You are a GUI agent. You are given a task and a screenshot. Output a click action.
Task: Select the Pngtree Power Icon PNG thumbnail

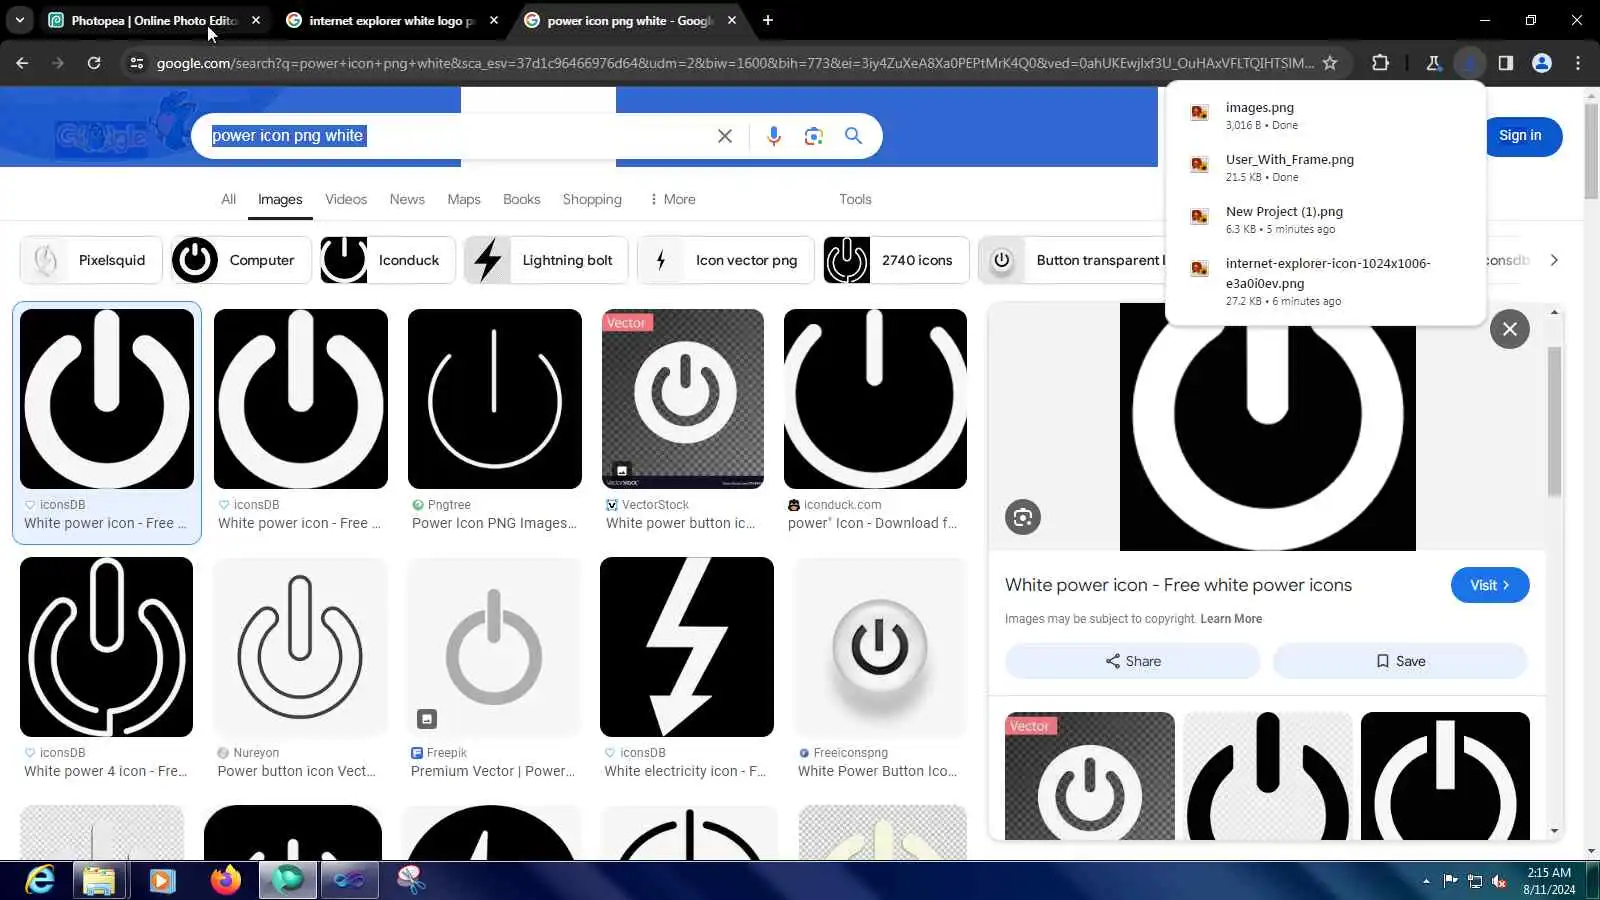(495, 399)
